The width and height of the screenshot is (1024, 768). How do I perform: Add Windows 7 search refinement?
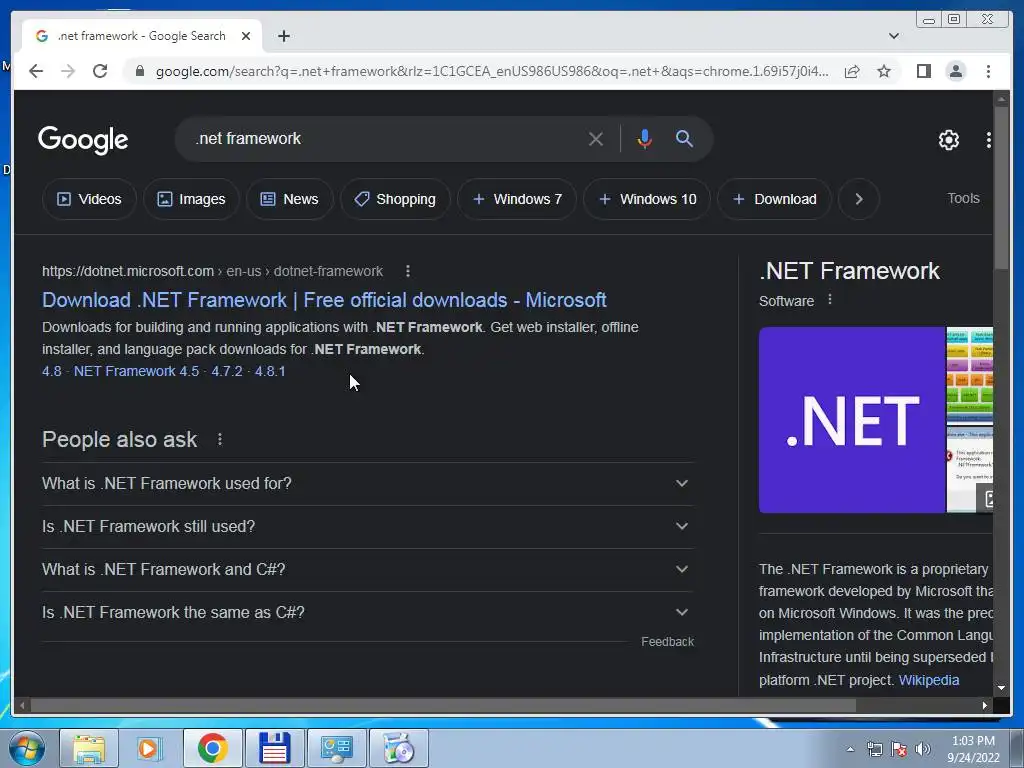(517, 199)
